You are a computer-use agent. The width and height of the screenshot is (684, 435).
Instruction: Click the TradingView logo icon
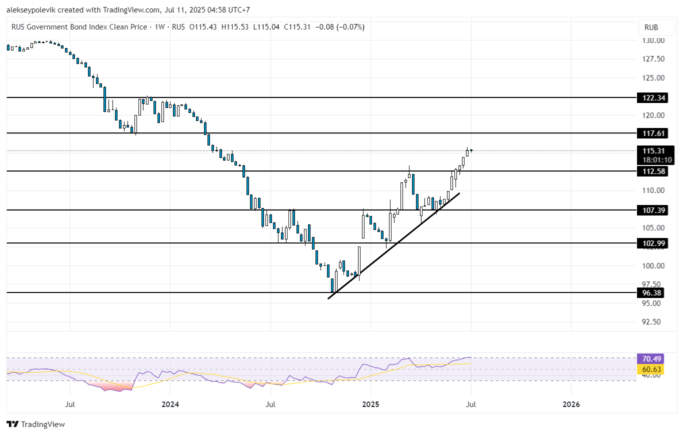click(13, 424)
